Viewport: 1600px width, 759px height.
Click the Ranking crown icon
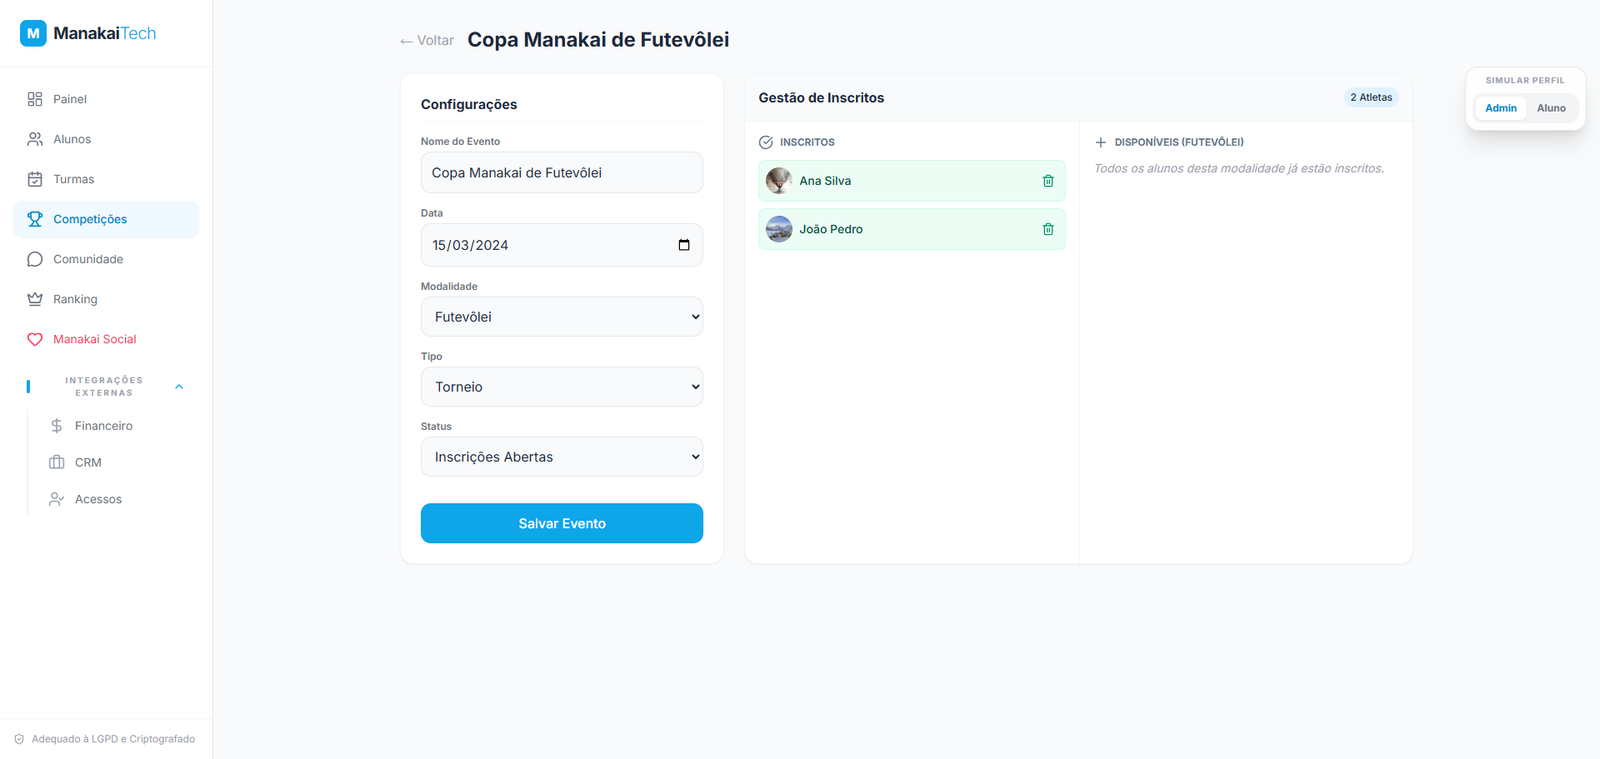coord(35,299)
